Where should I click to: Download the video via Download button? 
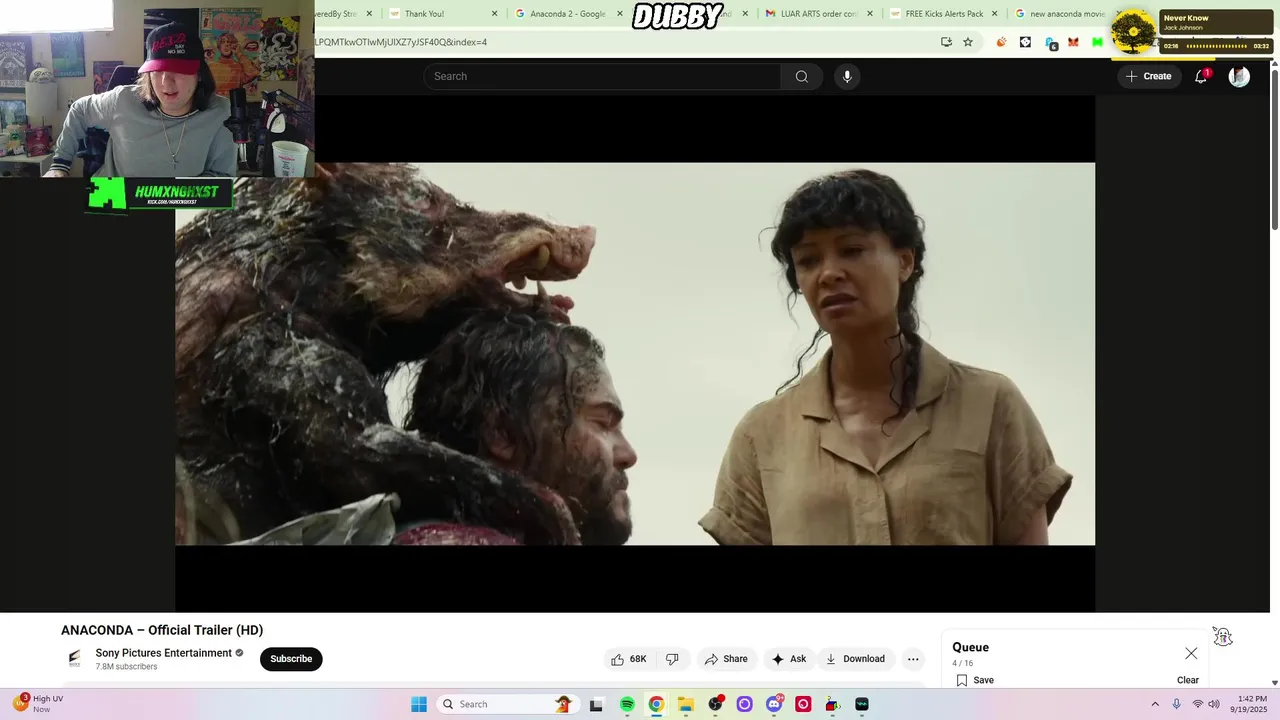855,659
